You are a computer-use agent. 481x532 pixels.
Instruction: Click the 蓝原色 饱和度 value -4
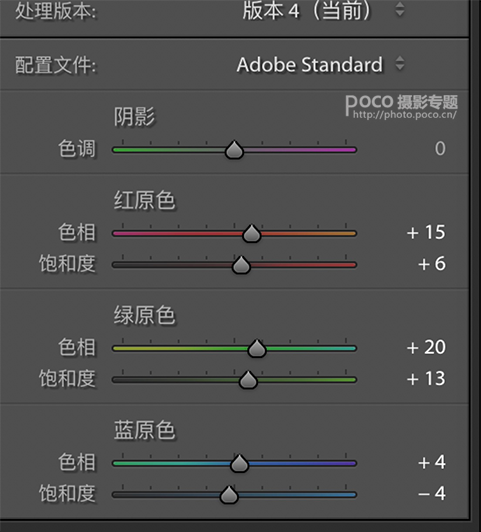pyautogui.click(x=431, y=493)
